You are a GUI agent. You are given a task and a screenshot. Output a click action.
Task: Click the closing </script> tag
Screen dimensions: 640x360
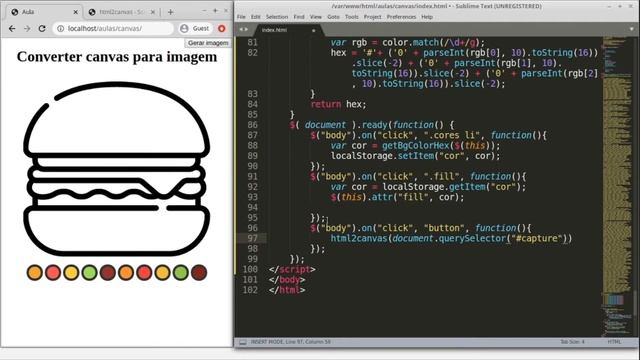tap(292, 269)
